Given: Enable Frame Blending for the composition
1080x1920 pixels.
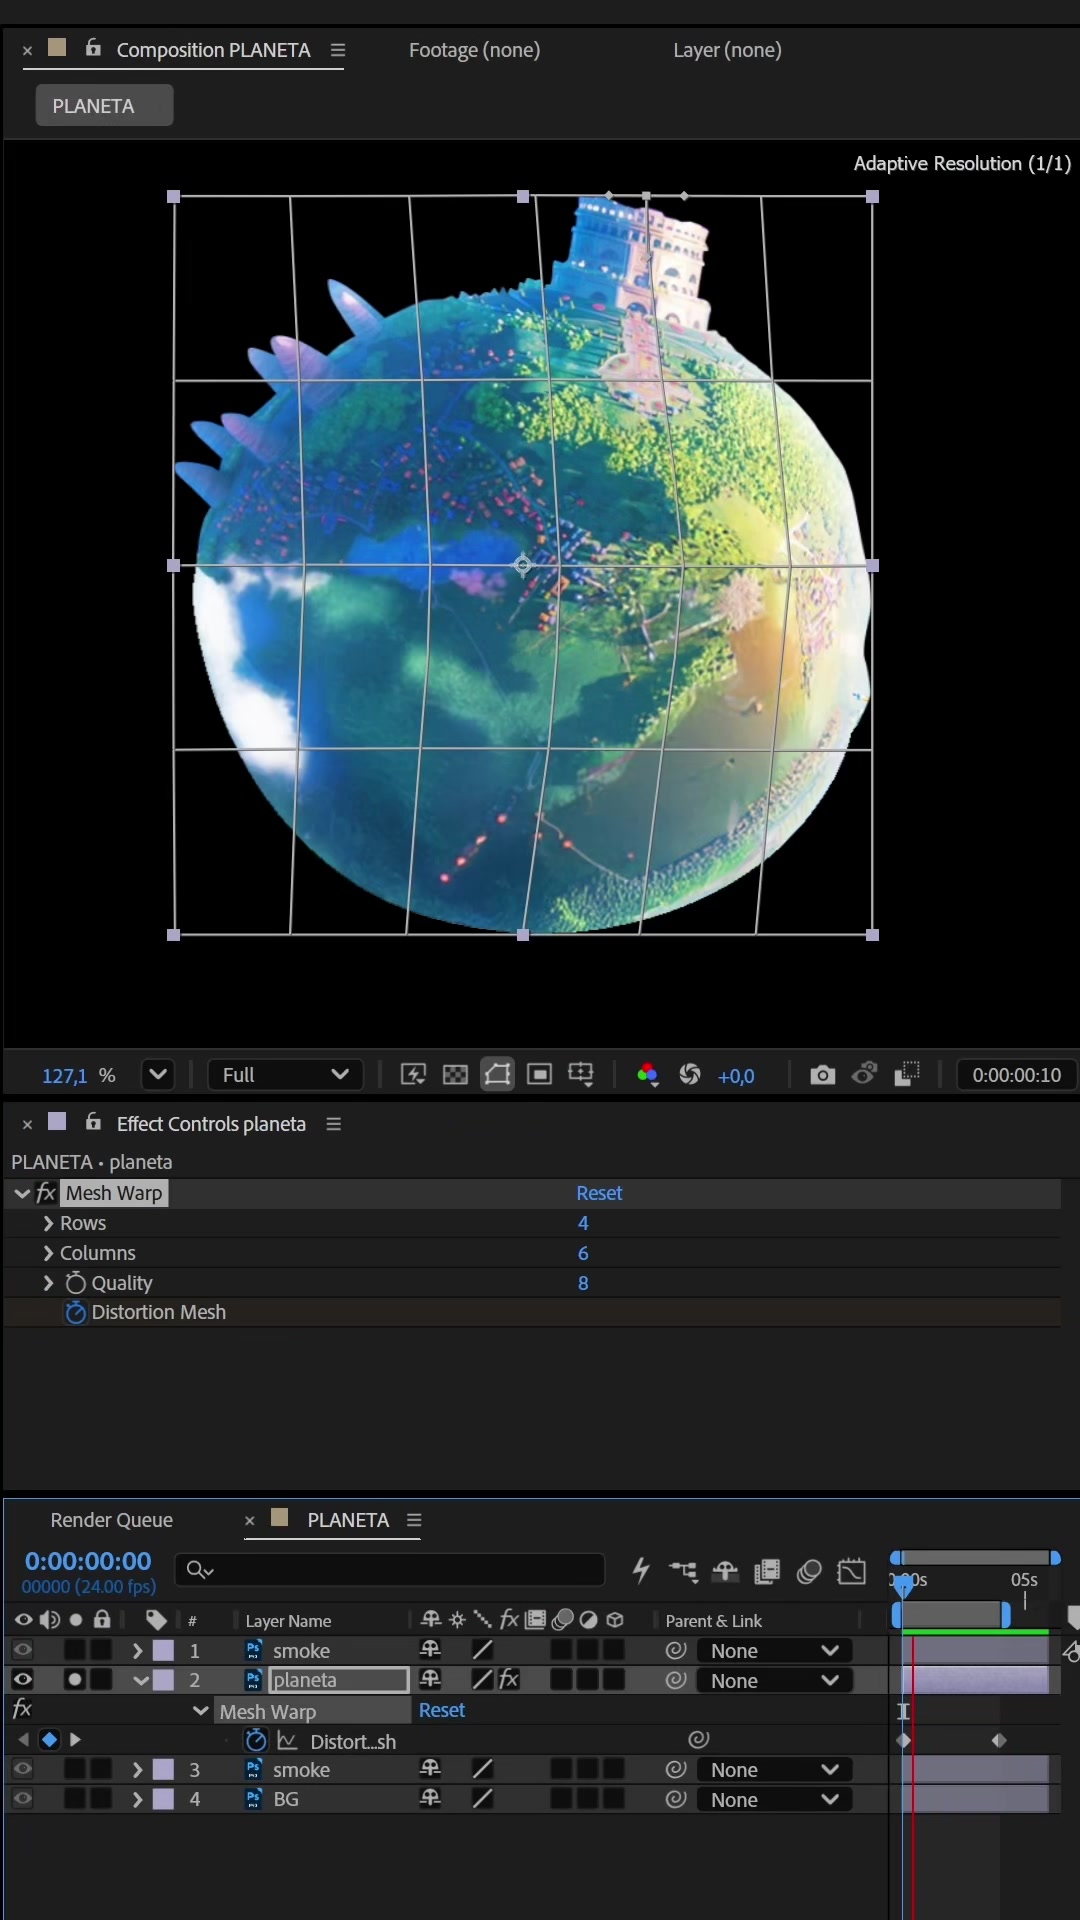Looking at the screenshot, I should click(x=767, y=1571).
